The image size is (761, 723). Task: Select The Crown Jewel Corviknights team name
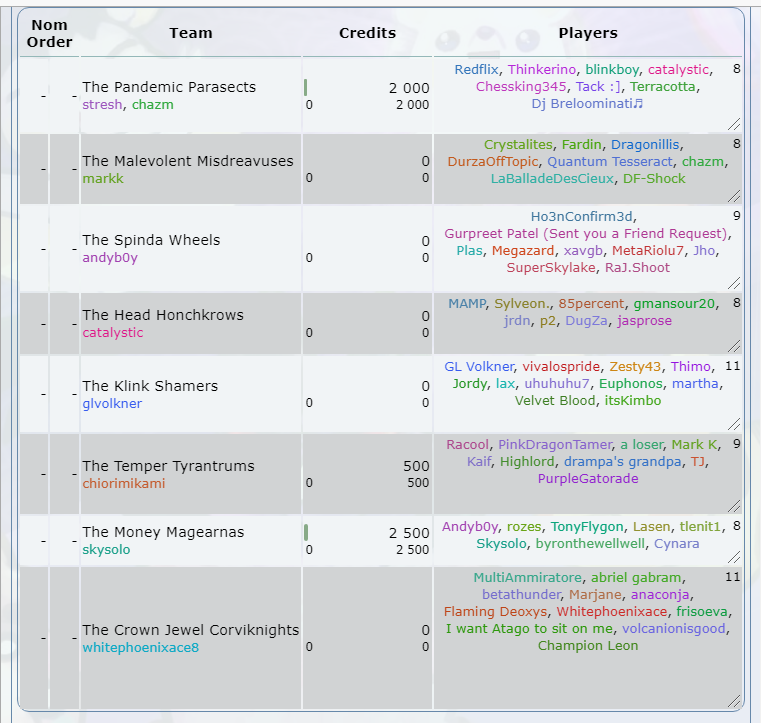(191, 630)
